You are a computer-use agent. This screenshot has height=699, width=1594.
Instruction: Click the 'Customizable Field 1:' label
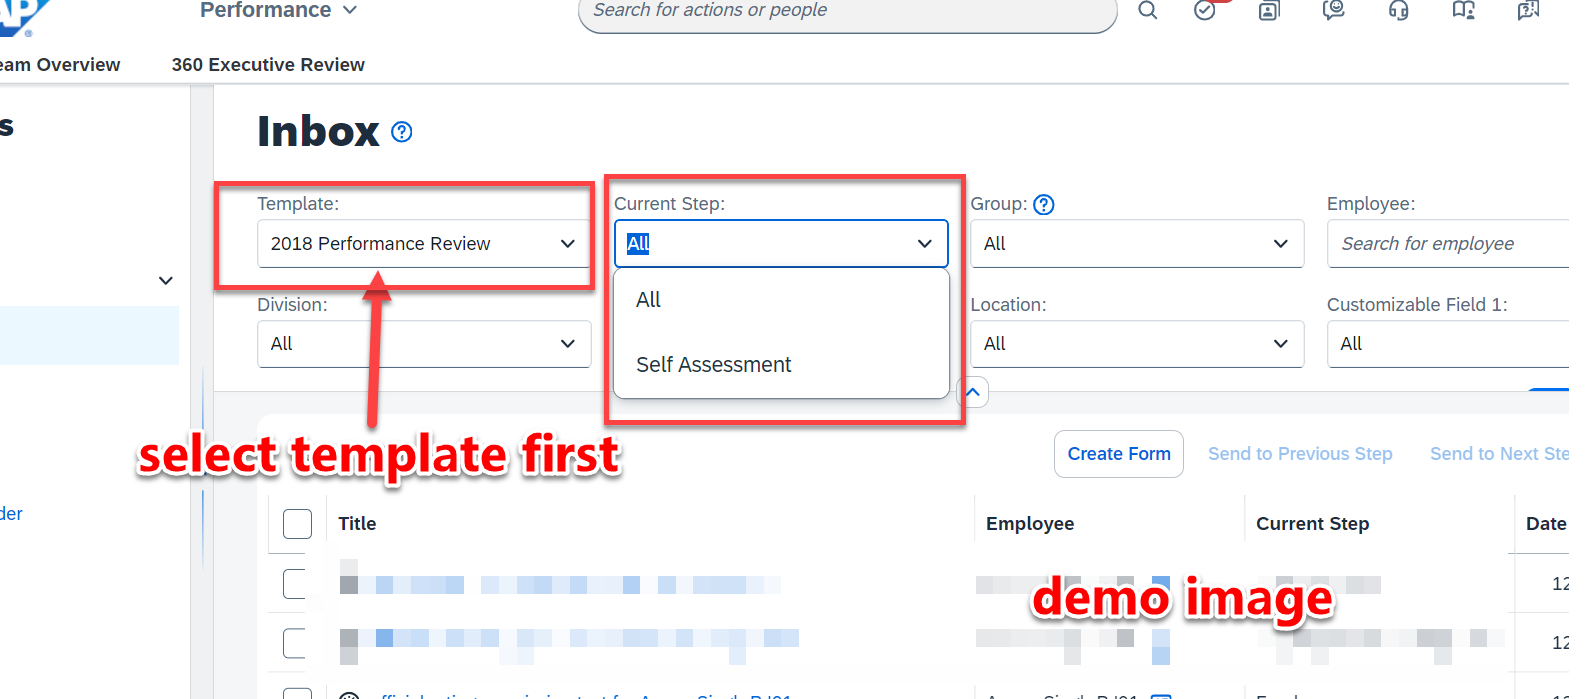pyautogui.click(x=1417, y=305)
